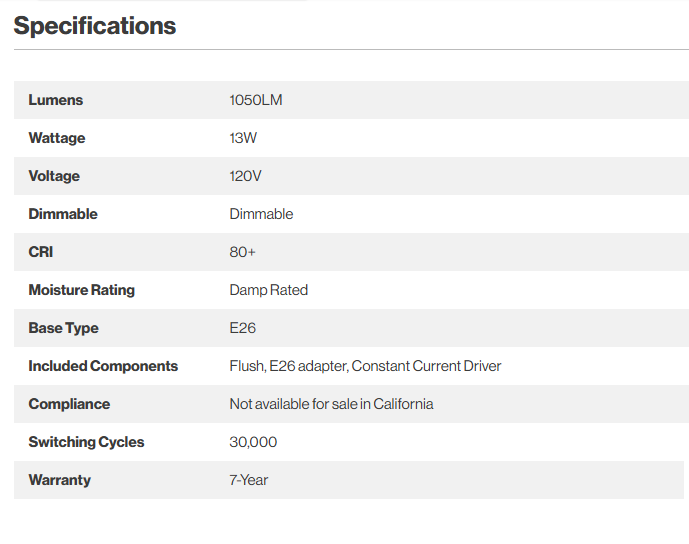The width and height of the screenshot is (689, 544).
Task: Select the E26 base type value
Action: (242, 328)
